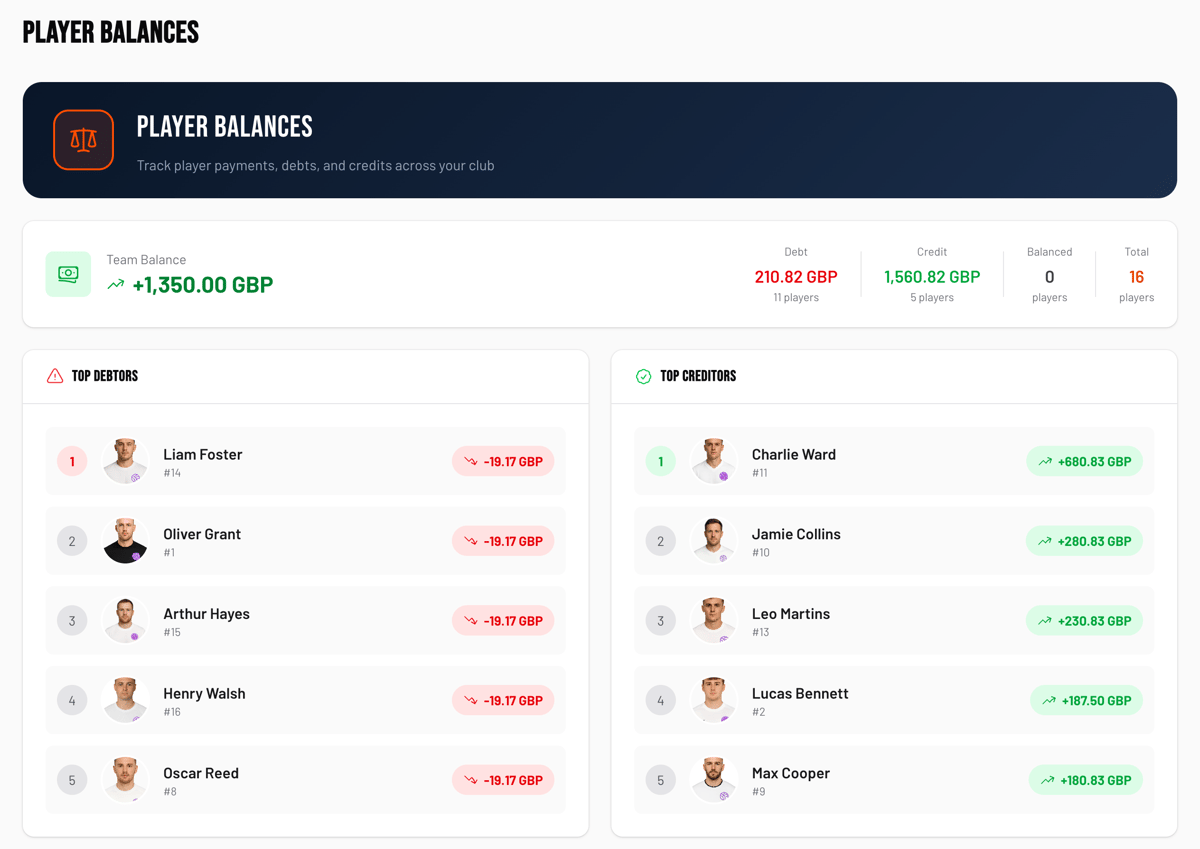Click the rank 3 badge beside Leo Martins
This screenshot has height=849, width=1200.
click(x=661, y=620)
